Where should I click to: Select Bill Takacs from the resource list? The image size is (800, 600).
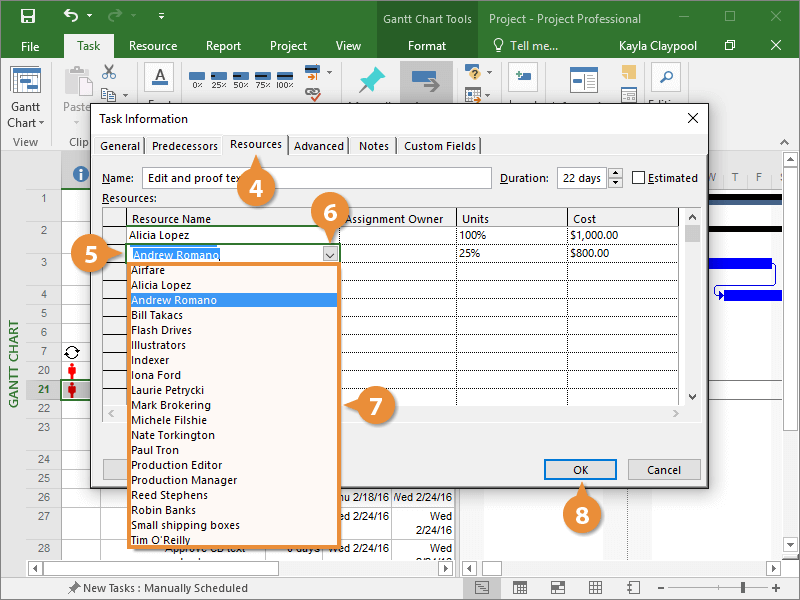click(x=157, y=315)
